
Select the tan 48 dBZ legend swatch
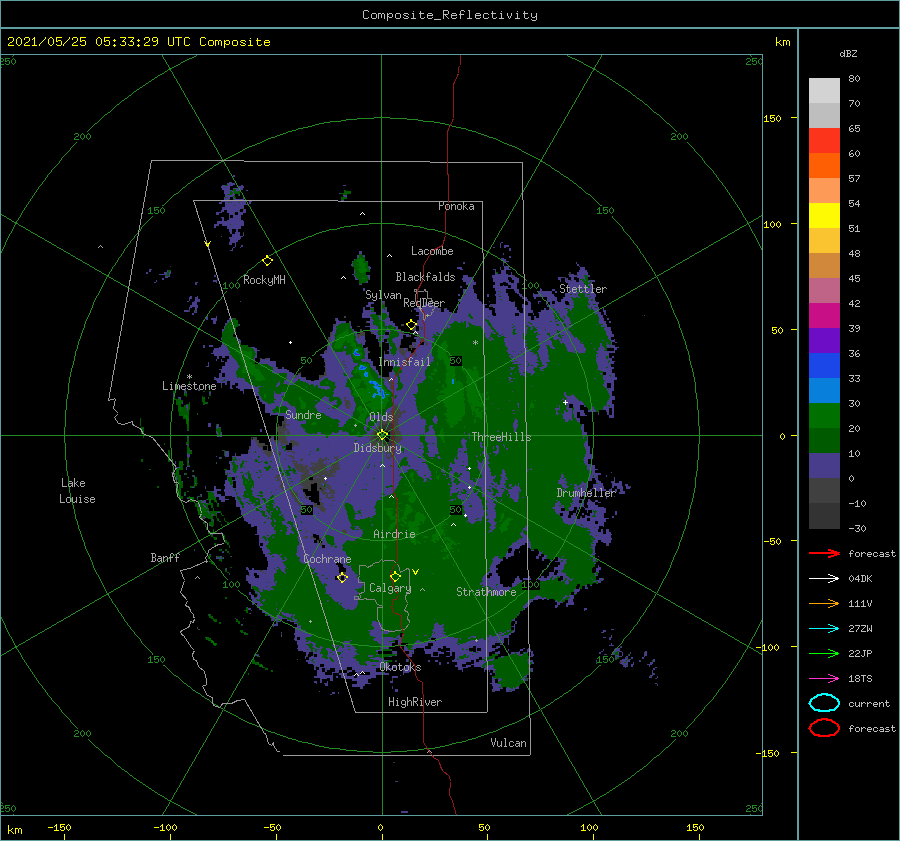pyautogui.click(x=824, y=265)
